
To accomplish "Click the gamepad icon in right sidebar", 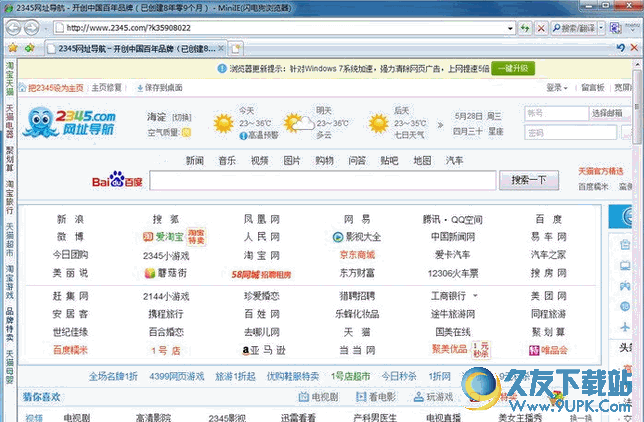I will [x=625, y=286].
